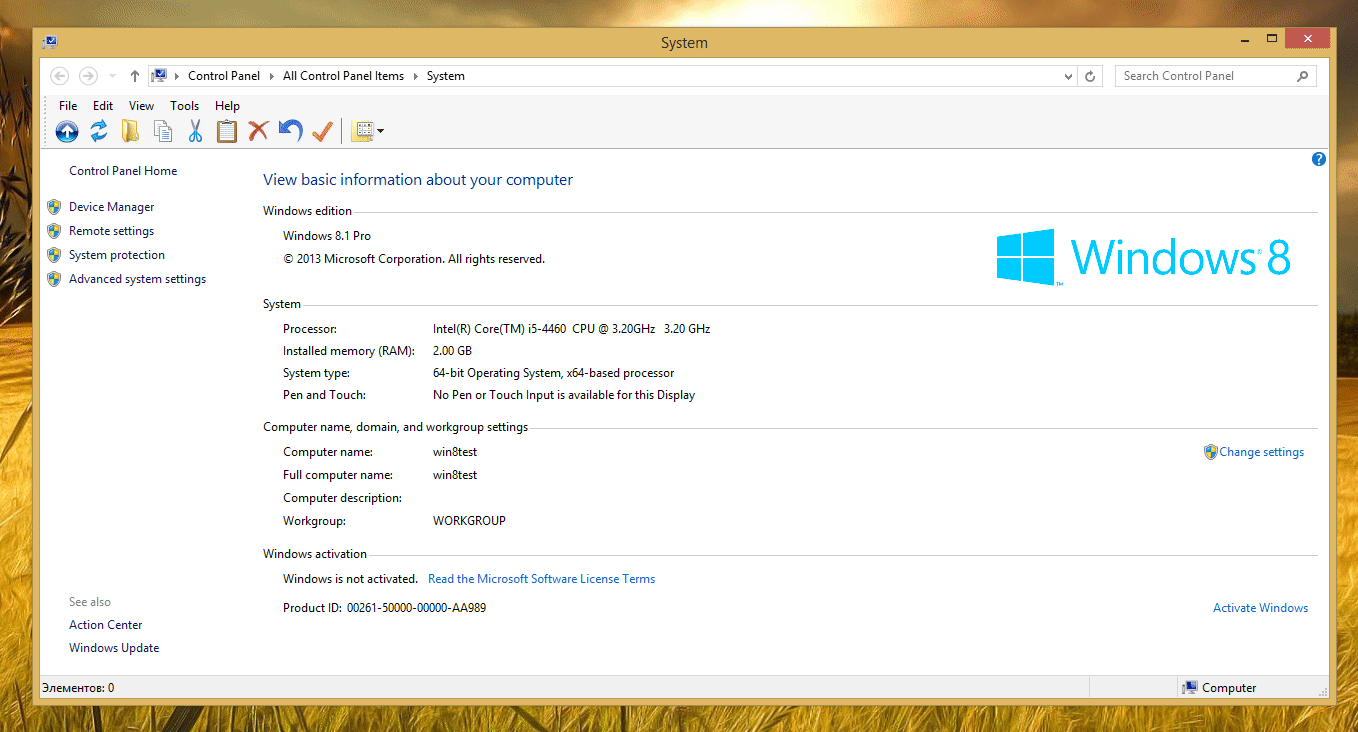The image size is (1358, 732).
Task: Open the address bar history dropdown
Action: pos(1069,76)
